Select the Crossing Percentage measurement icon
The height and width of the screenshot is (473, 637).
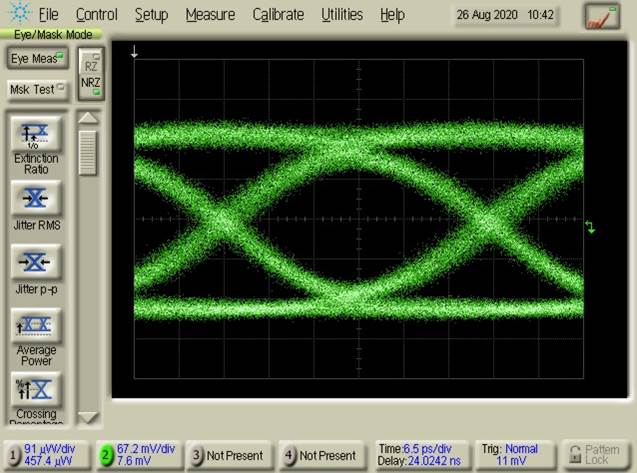click(35, 388)
